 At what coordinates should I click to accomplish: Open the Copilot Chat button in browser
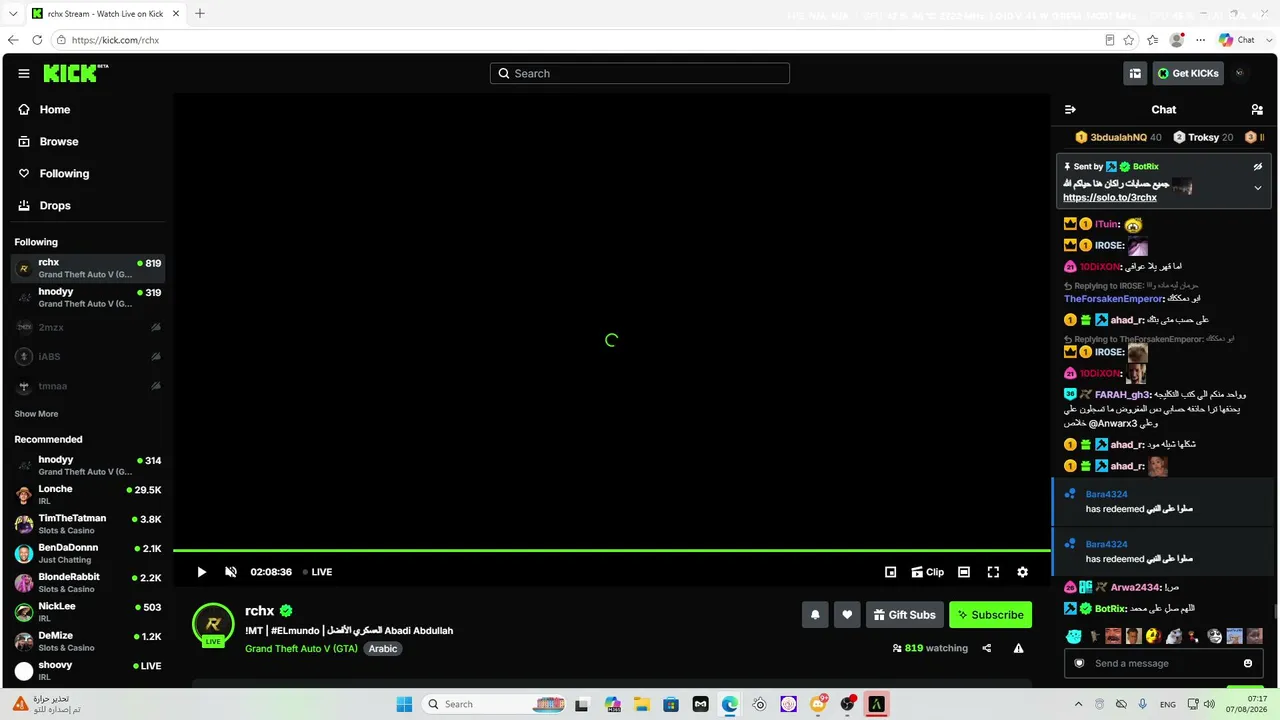[x=1237, y=40]
